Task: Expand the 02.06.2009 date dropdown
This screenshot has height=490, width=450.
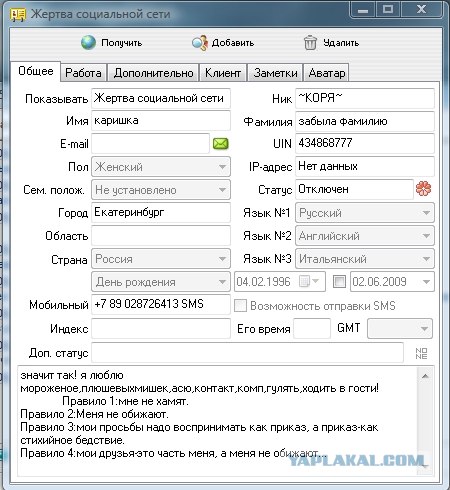Action: coord(426,282)
